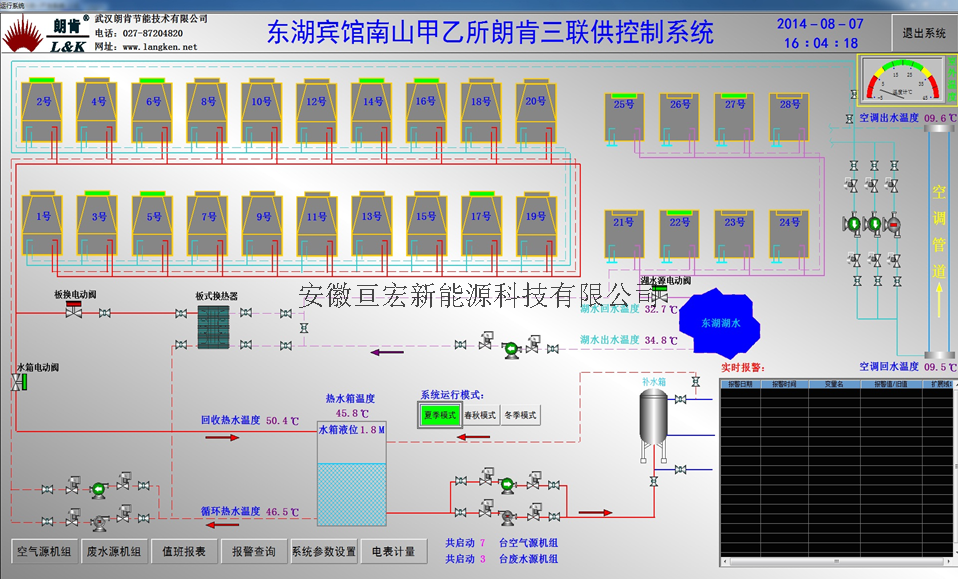Select air source unit 2号
Viewport: 958px width, 579px height.
click(42, 110)
